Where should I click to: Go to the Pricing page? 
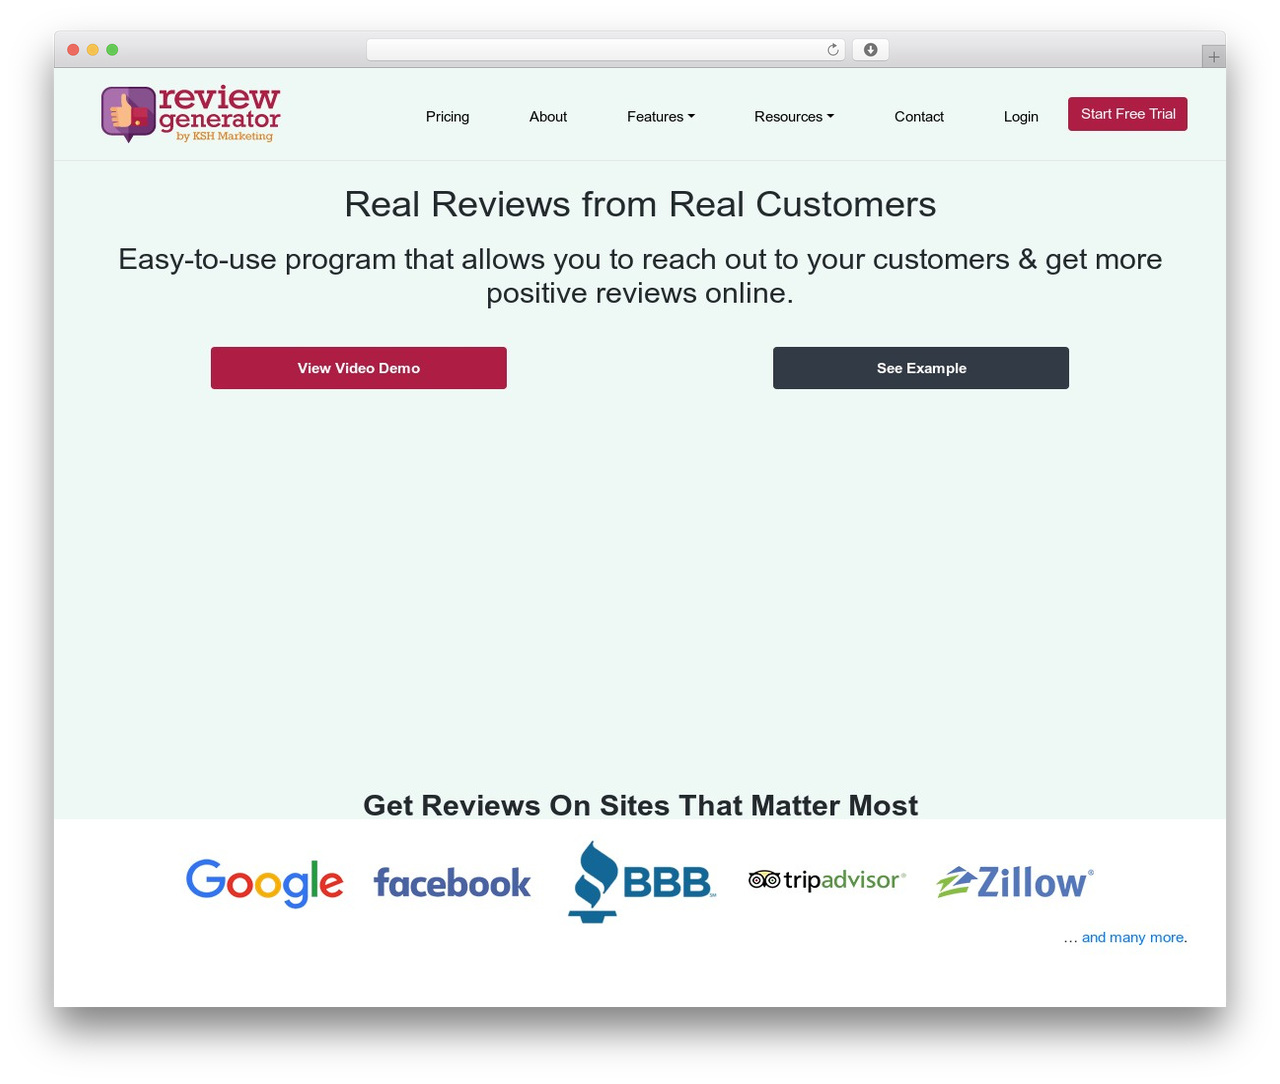coord(447,117)
